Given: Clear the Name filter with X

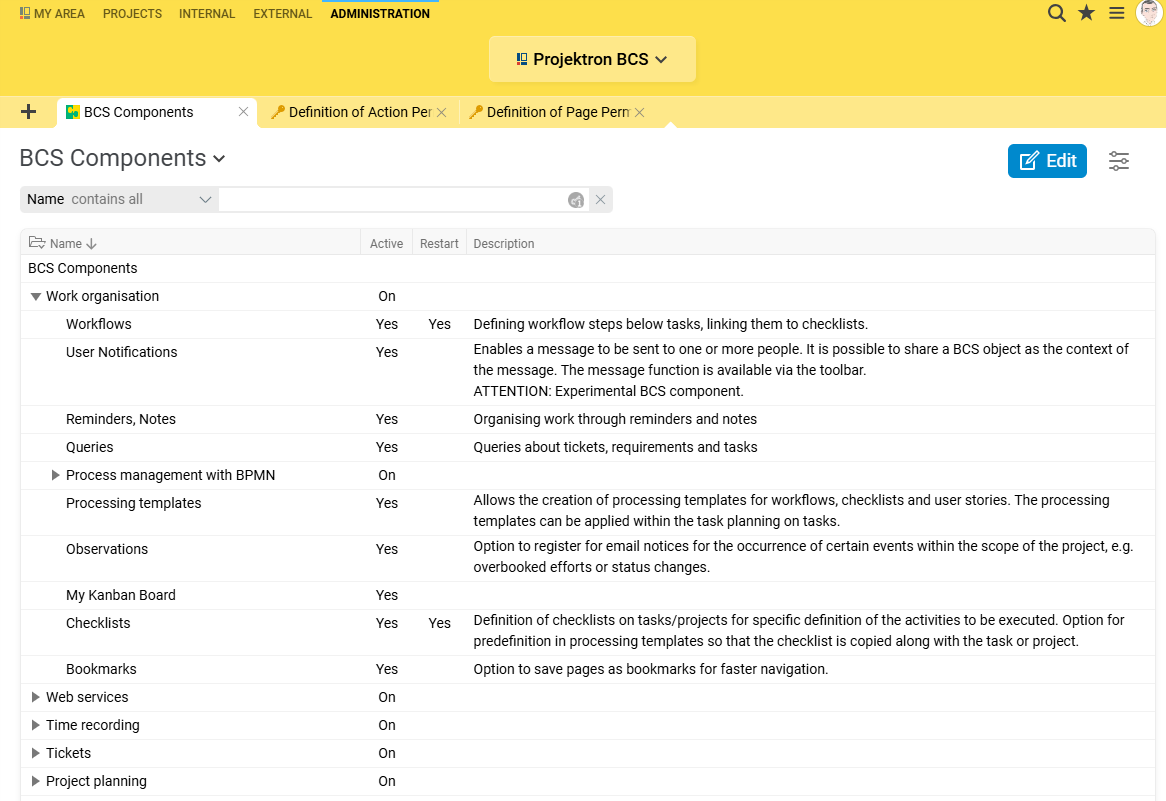Looking at the screenshot, I should [x=600, y=200].
